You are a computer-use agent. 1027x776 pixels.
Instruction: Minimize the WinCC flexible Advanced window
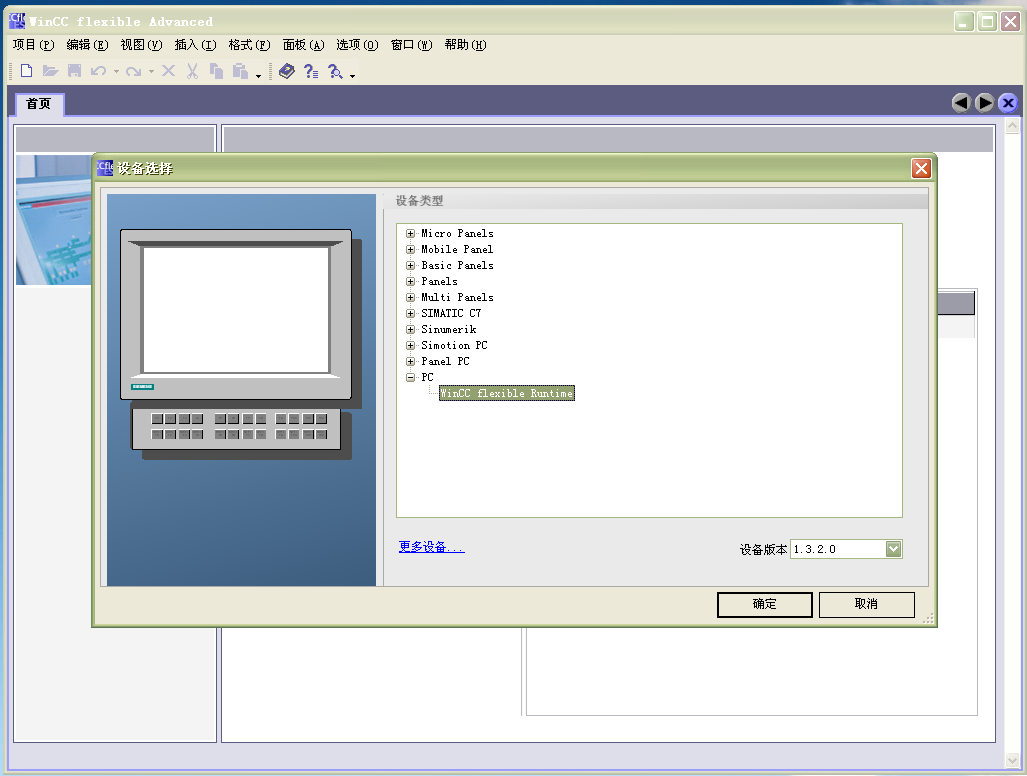963,22
